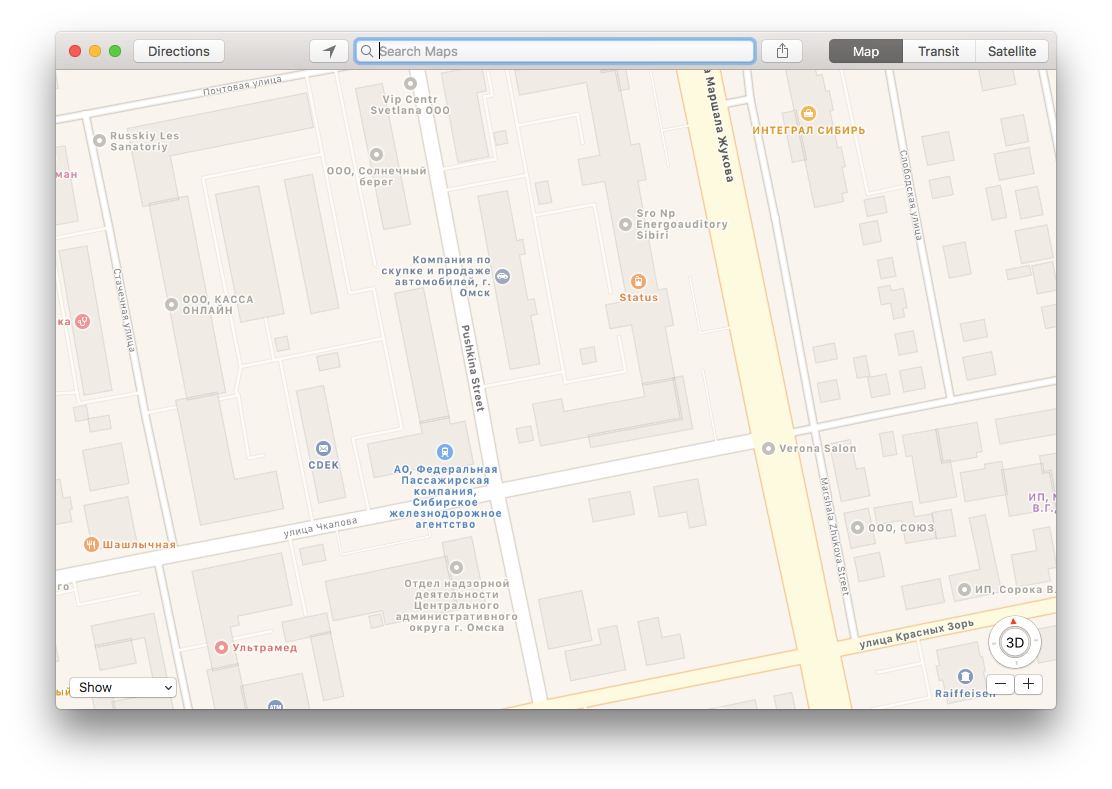Click the railway agency train pin

pos(445,452)
